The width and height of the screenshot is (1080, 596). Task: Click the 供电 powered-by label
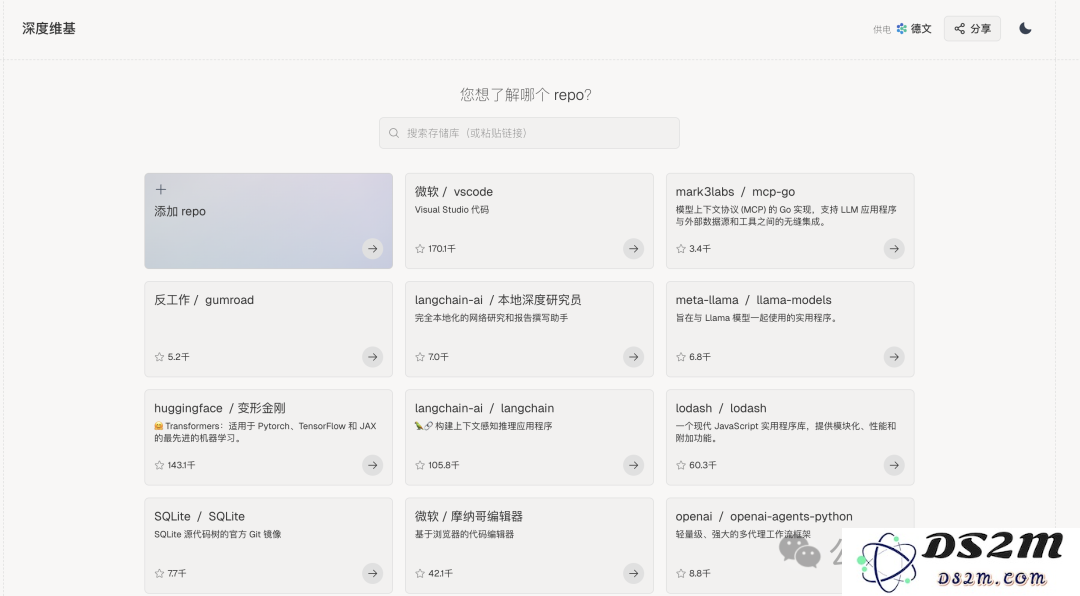point(882,30)
